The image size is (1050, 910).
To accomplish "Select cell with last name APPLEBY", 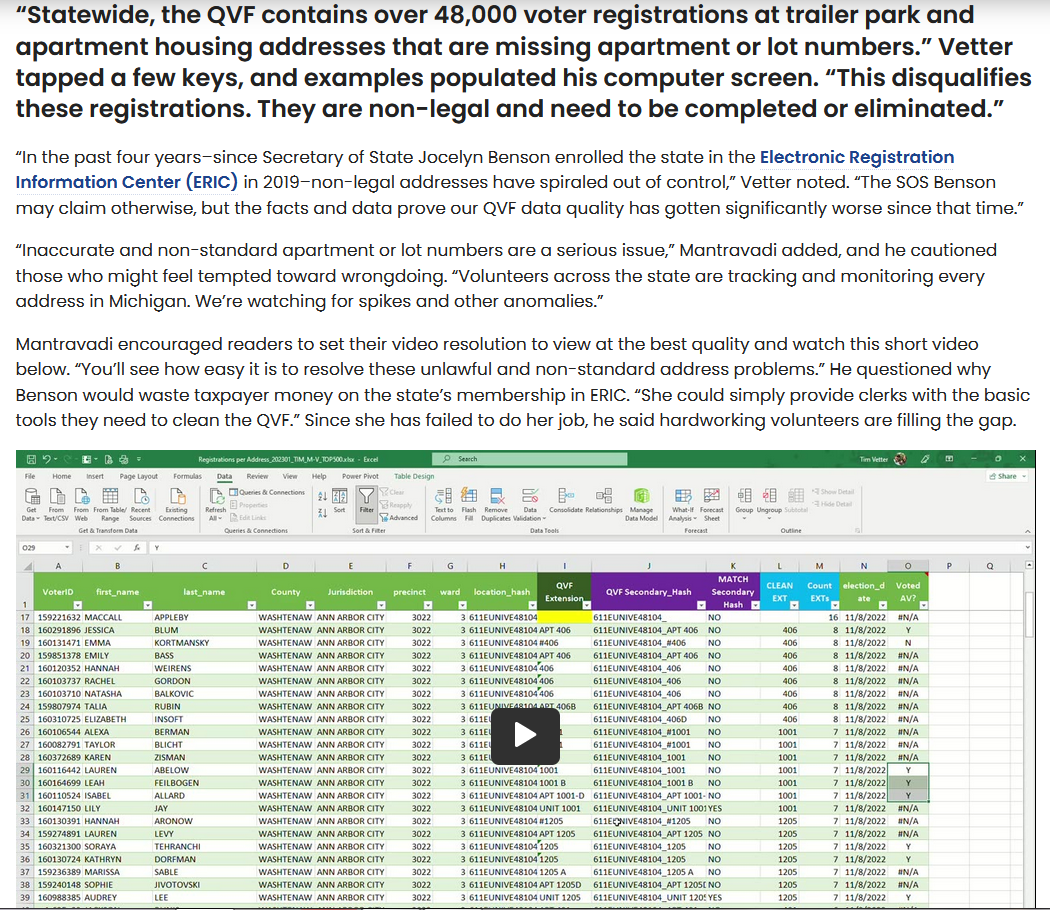I will (204, 617).
